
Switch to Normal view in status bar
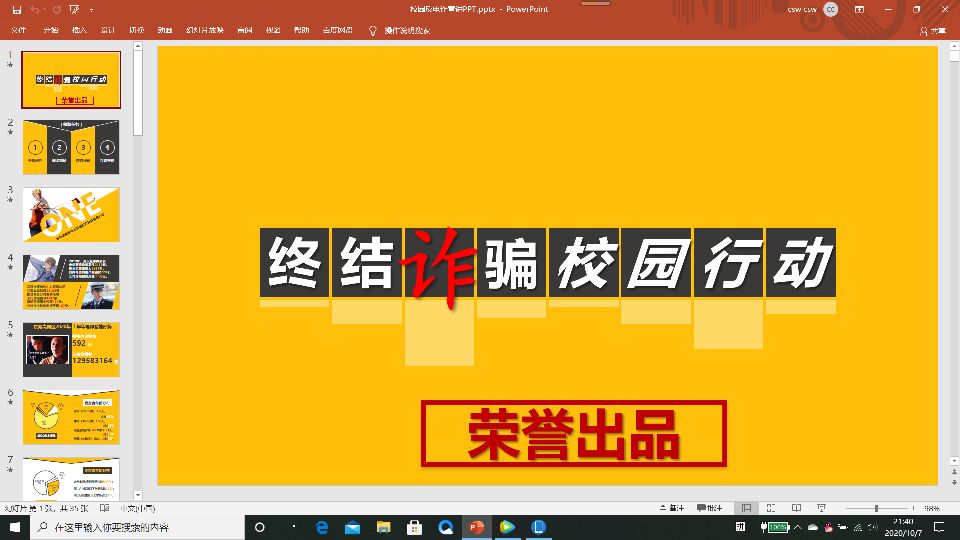point(746,508)
